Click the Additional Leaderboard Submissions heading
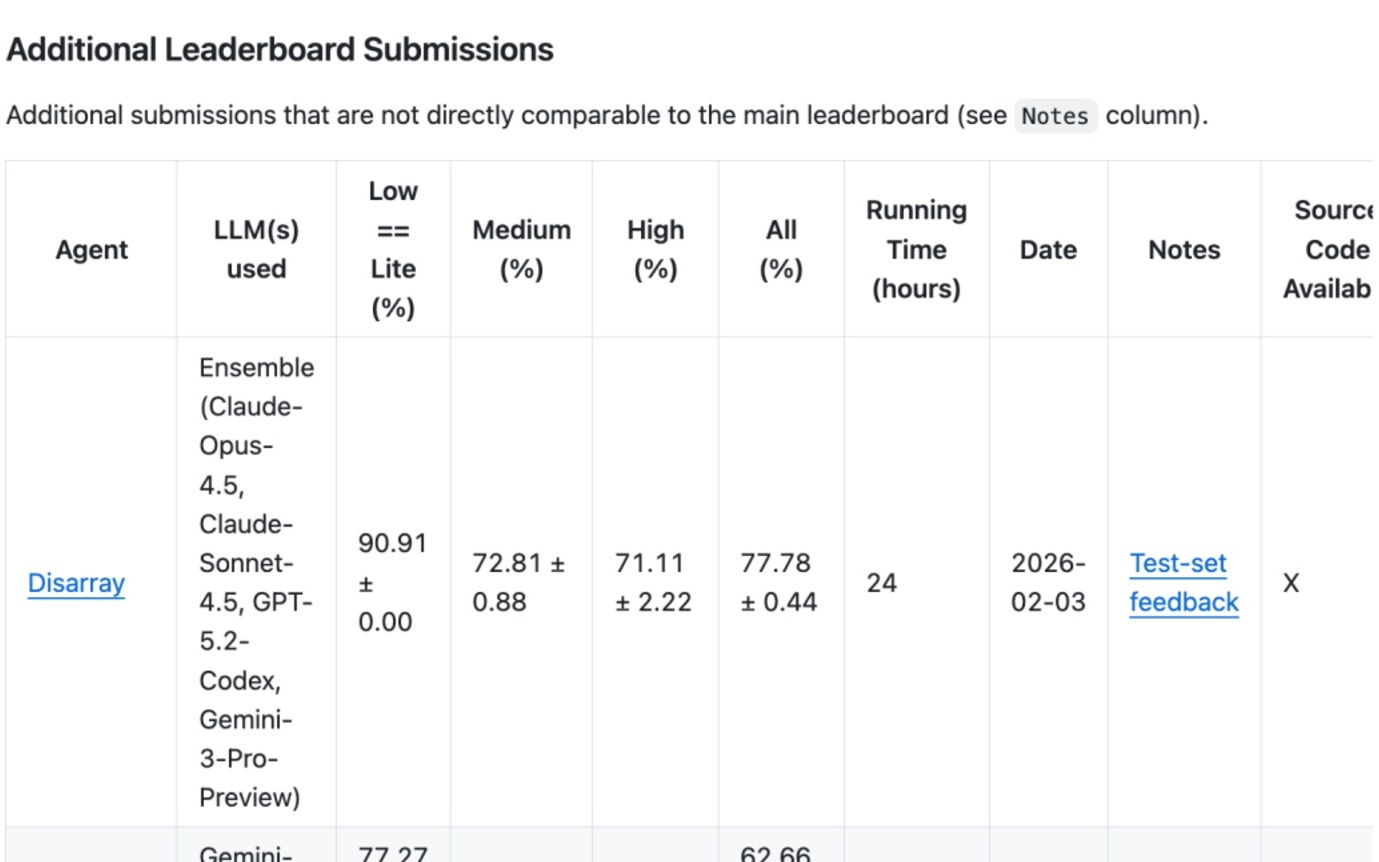Screen dimensions: 1379x862 pos(280,50)
